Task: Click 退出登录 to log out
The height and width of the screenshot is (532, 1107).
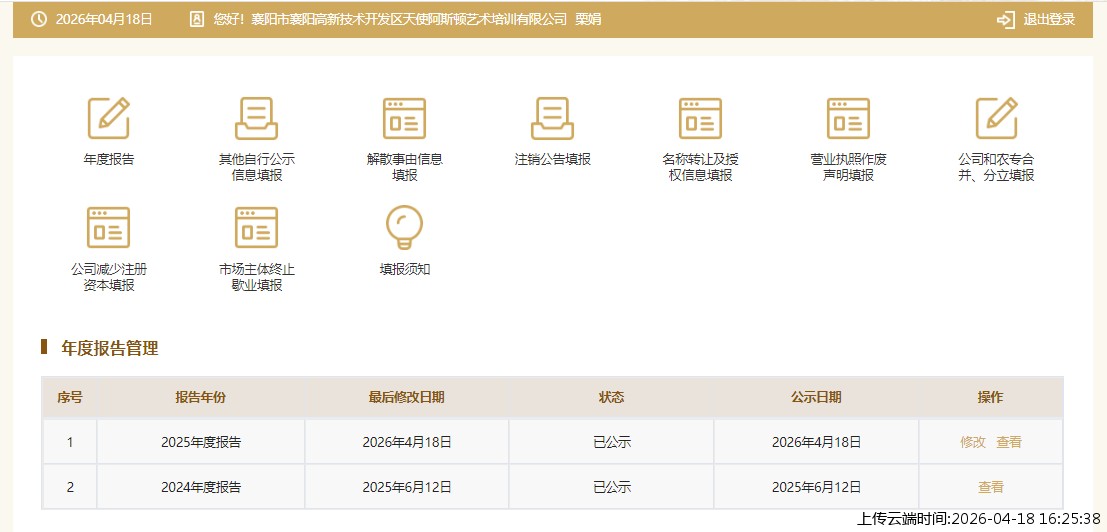Action: 1037,19
